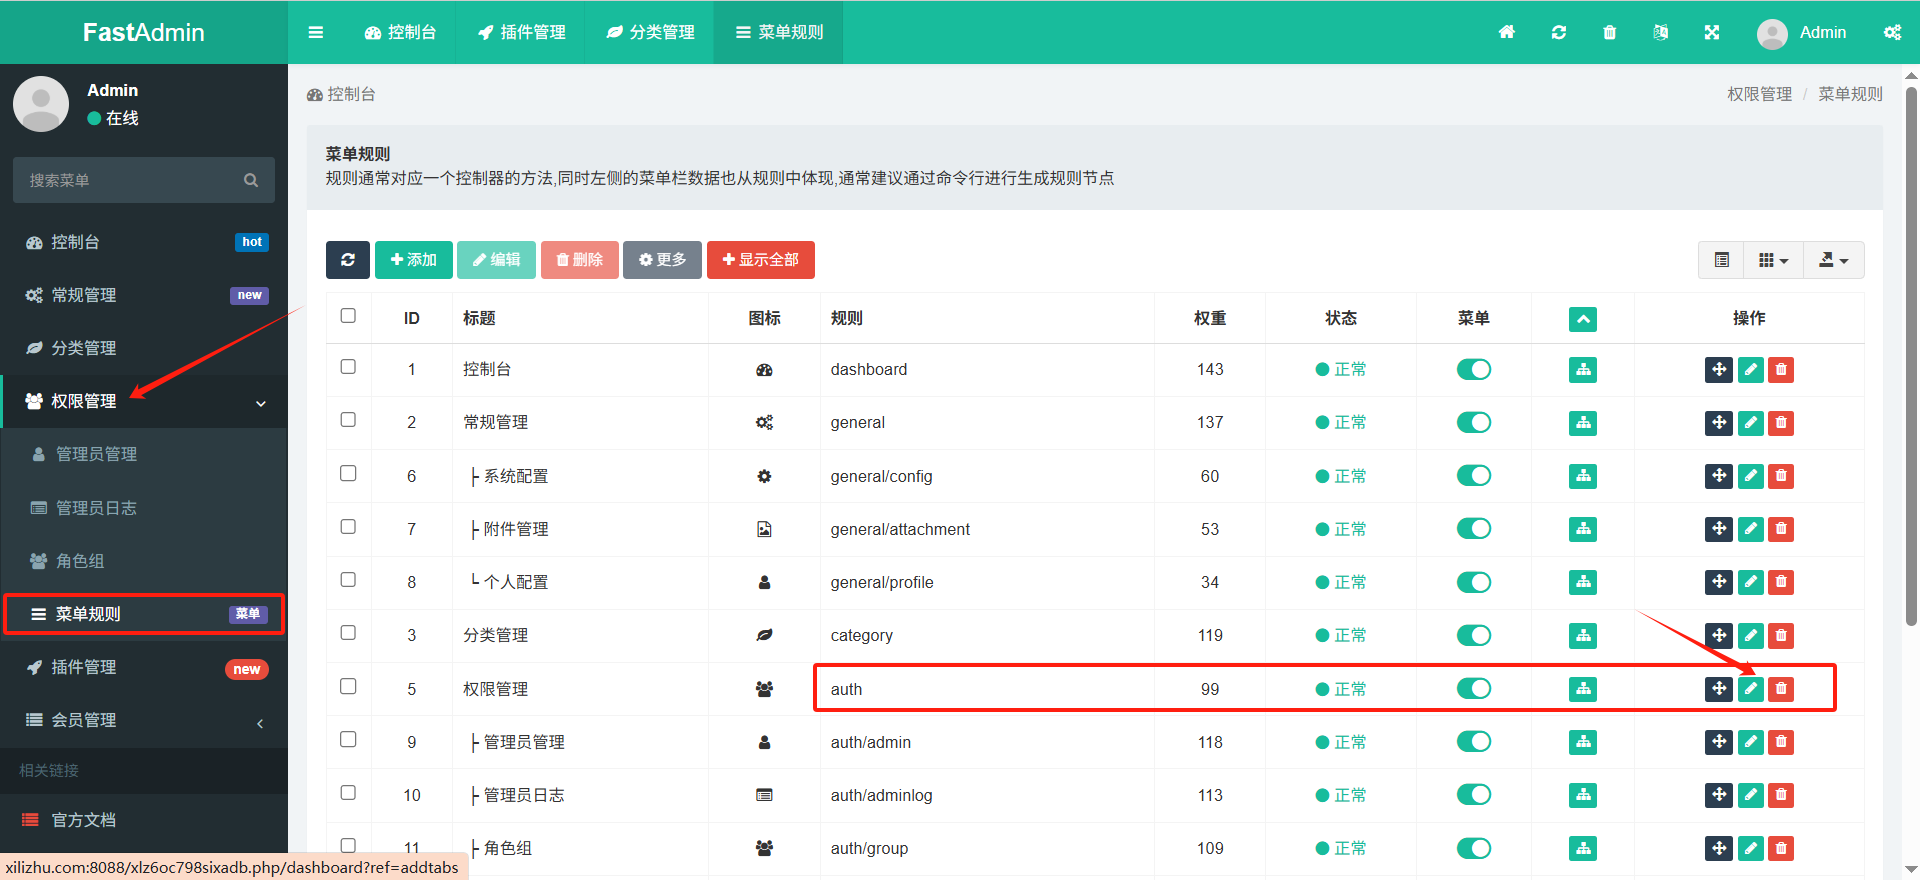Click collapse-all caret in table header
The image size is (1920, 880).
click(x=1583, y=319)
